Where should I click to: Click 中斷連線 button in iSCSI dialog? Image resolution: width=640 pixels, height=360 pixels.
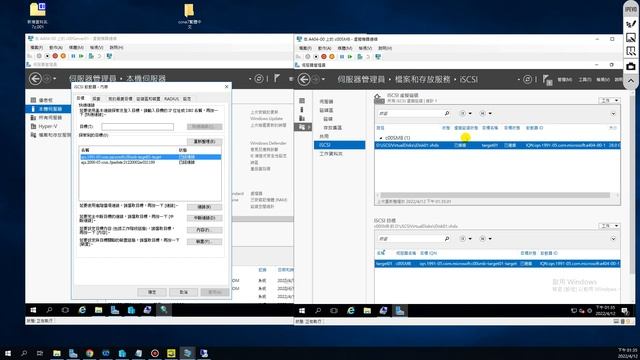tap(204, 218)
